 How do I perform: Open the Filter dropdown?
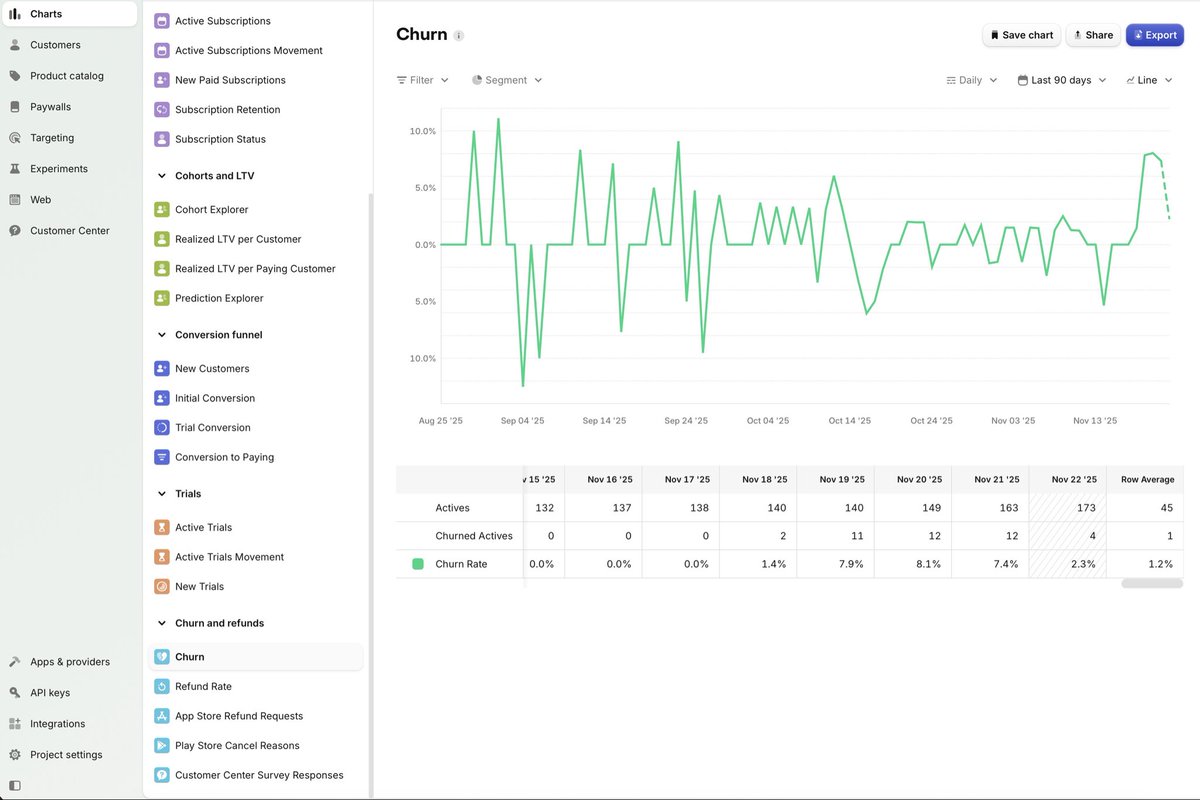pyautogui.click(x=423, y=80)
